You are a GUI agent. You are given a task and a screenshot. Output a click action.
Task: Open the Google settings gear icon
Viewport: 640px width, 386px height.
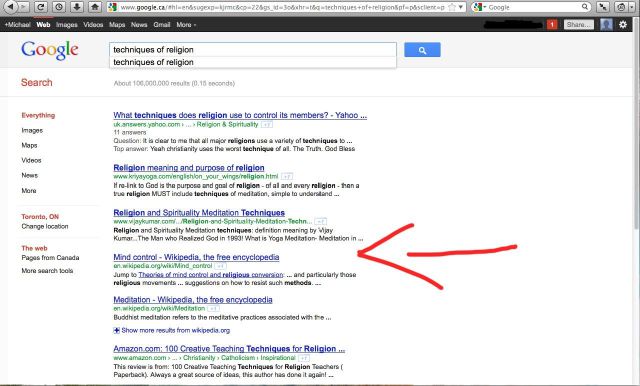click(623, 24)
